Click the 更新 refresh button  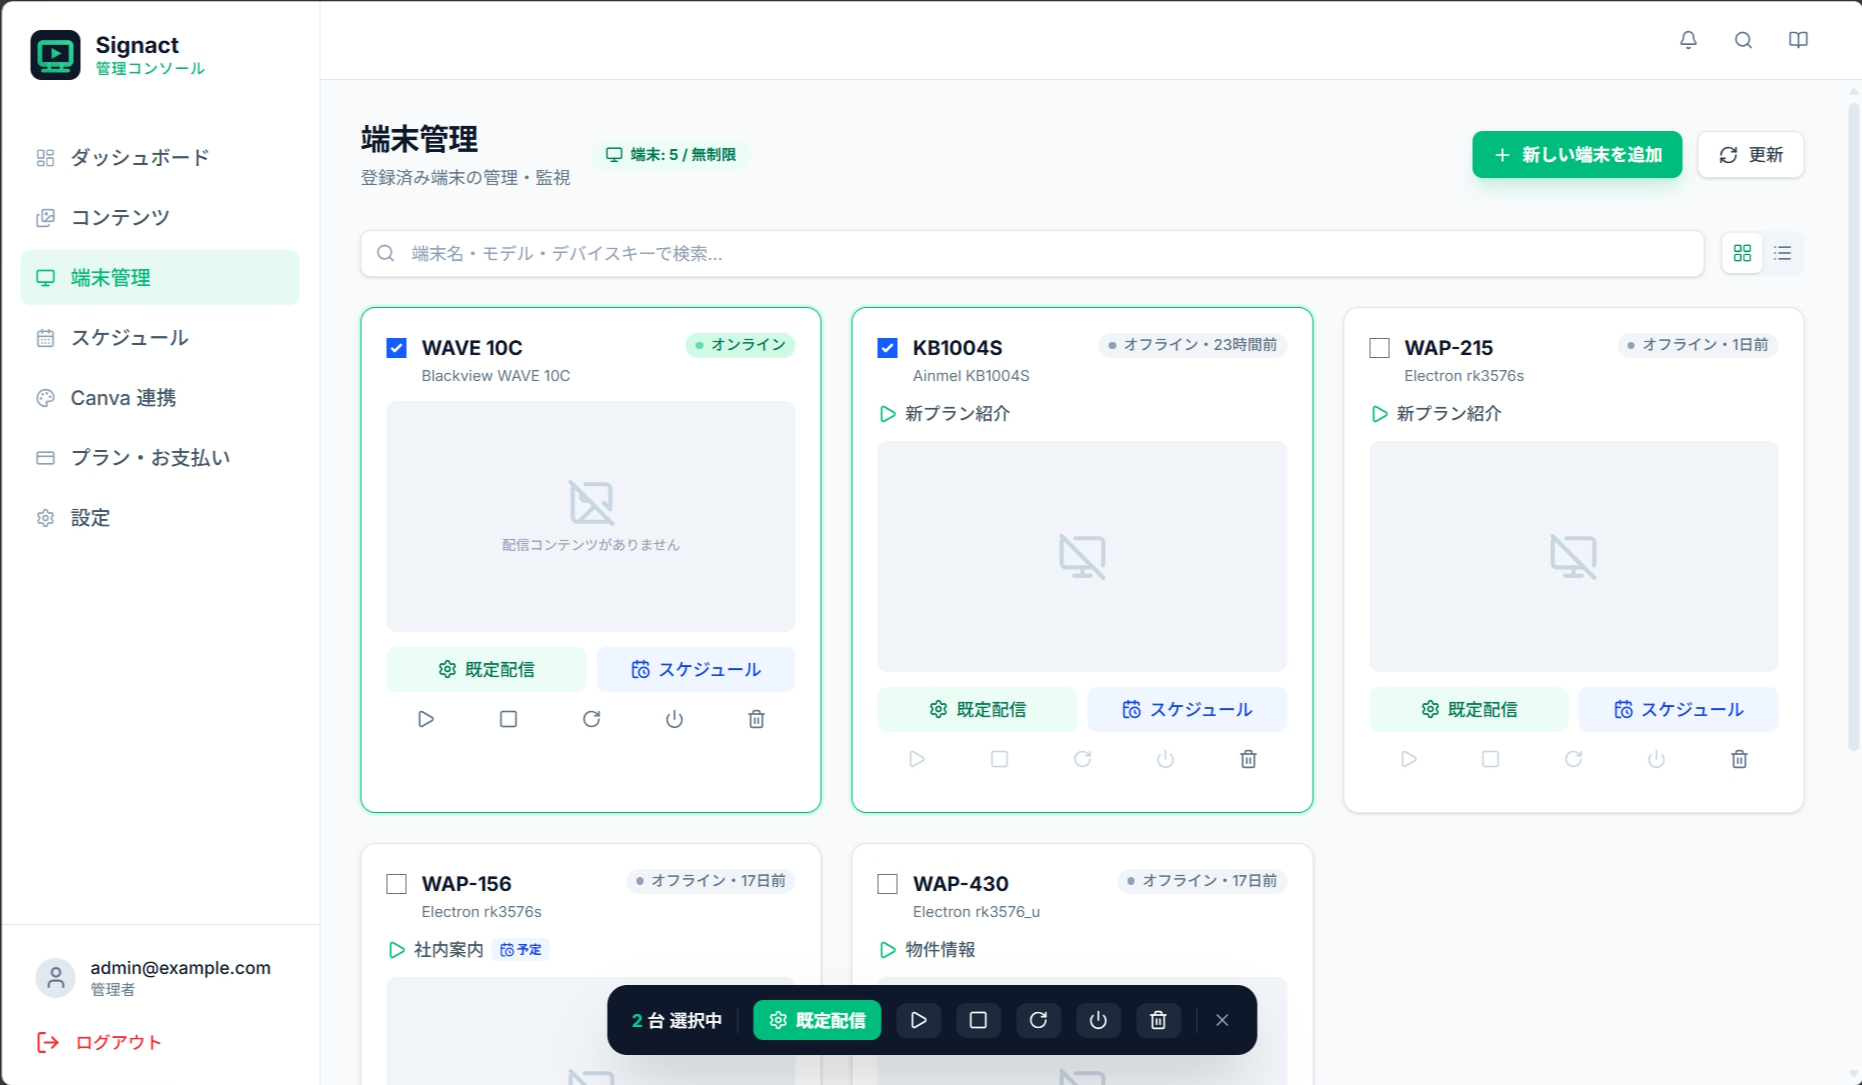coord(1751,155)
